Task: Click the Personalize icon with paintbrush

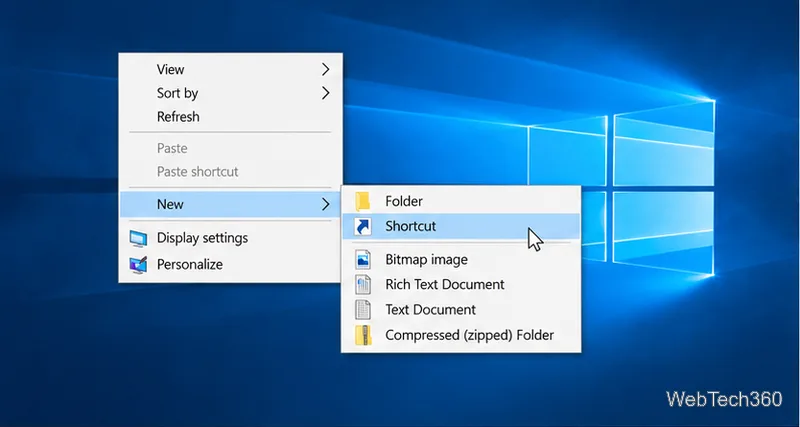Action: tap(138, 265)
